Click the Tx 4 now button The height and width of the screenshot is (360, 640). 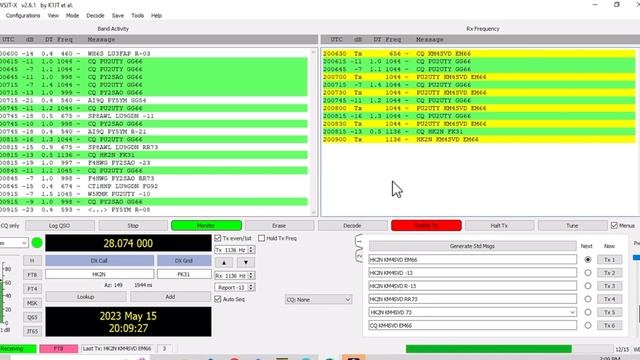click(x=609, y=299)
